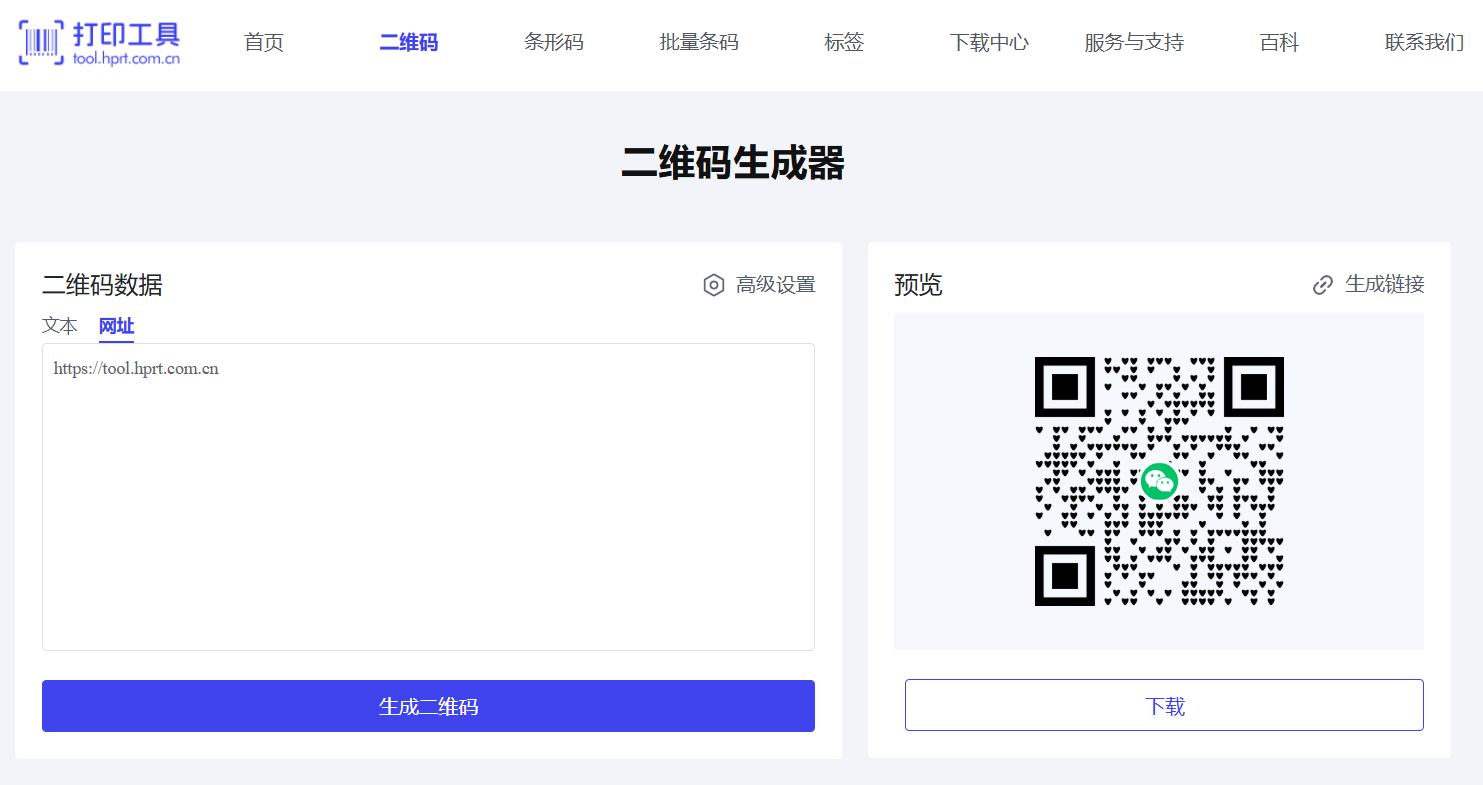Switch to the 网址 tab

(116, 326)
